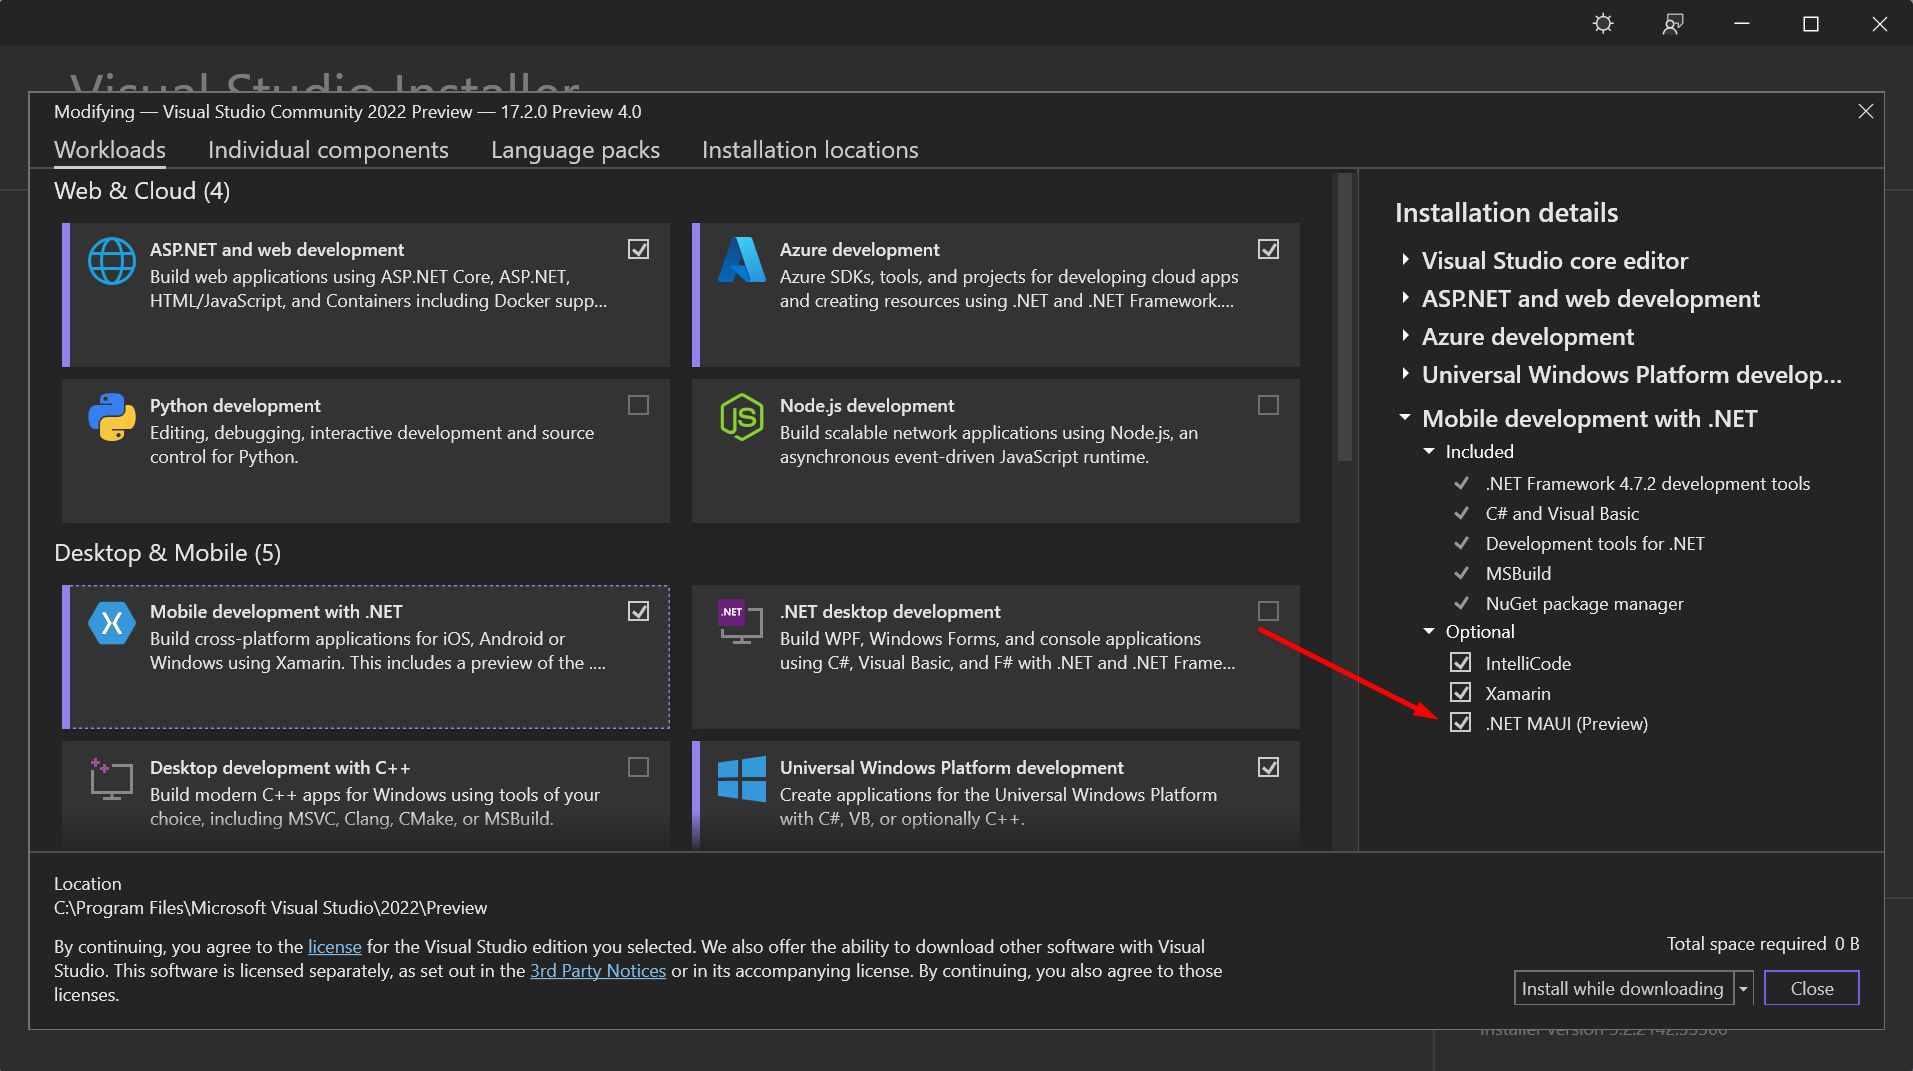Open the Installation locations tab
Image resolution: width=1913 pixels, height=1071 pixels.
(810, 150)
